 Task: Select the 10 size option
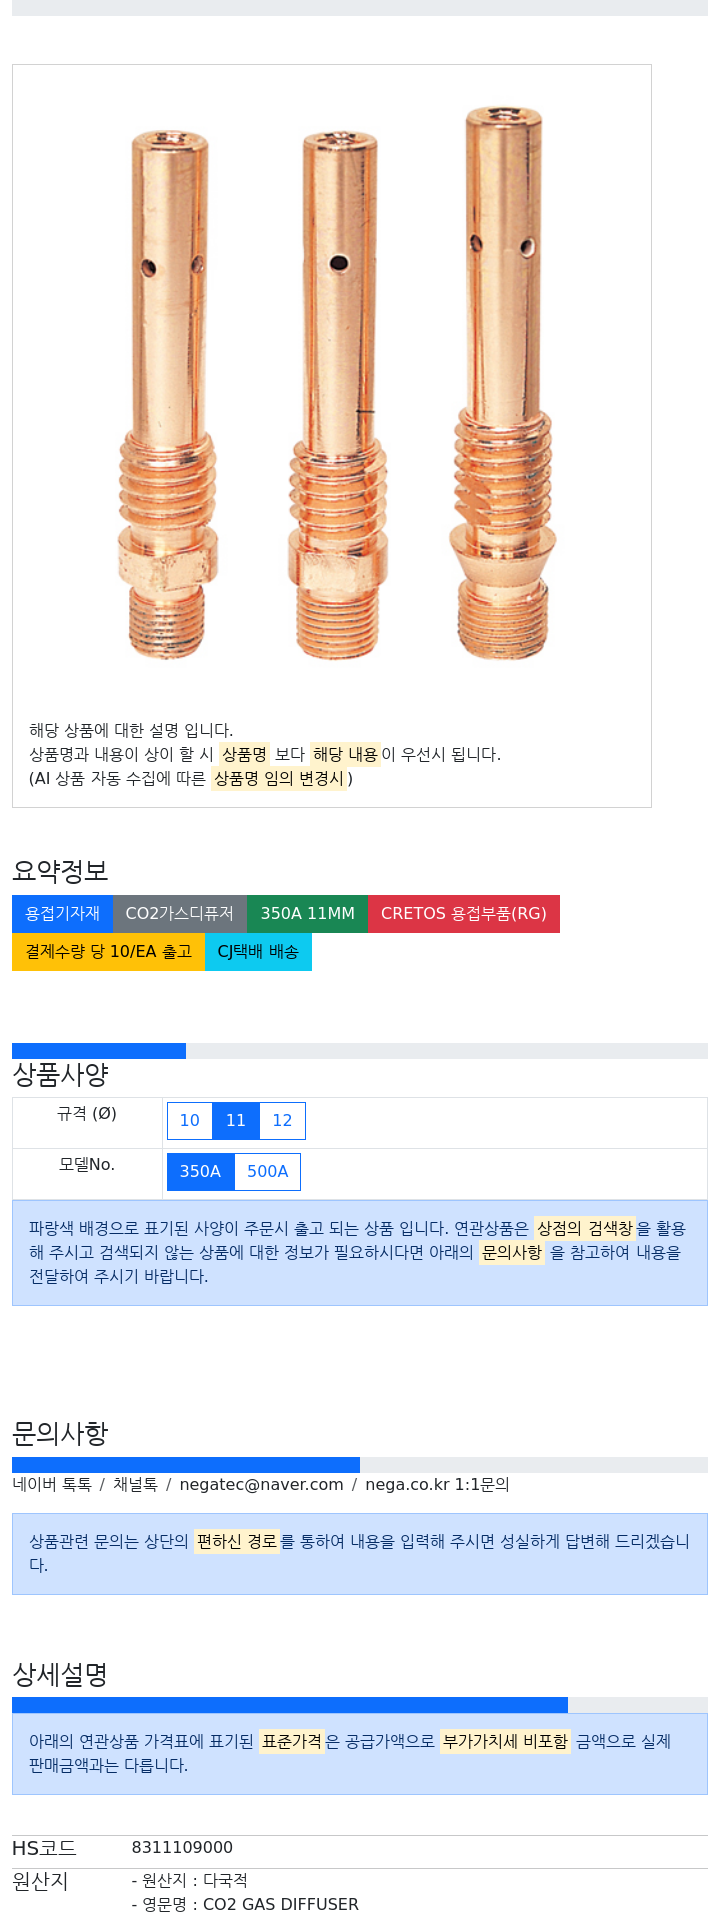190,1121
